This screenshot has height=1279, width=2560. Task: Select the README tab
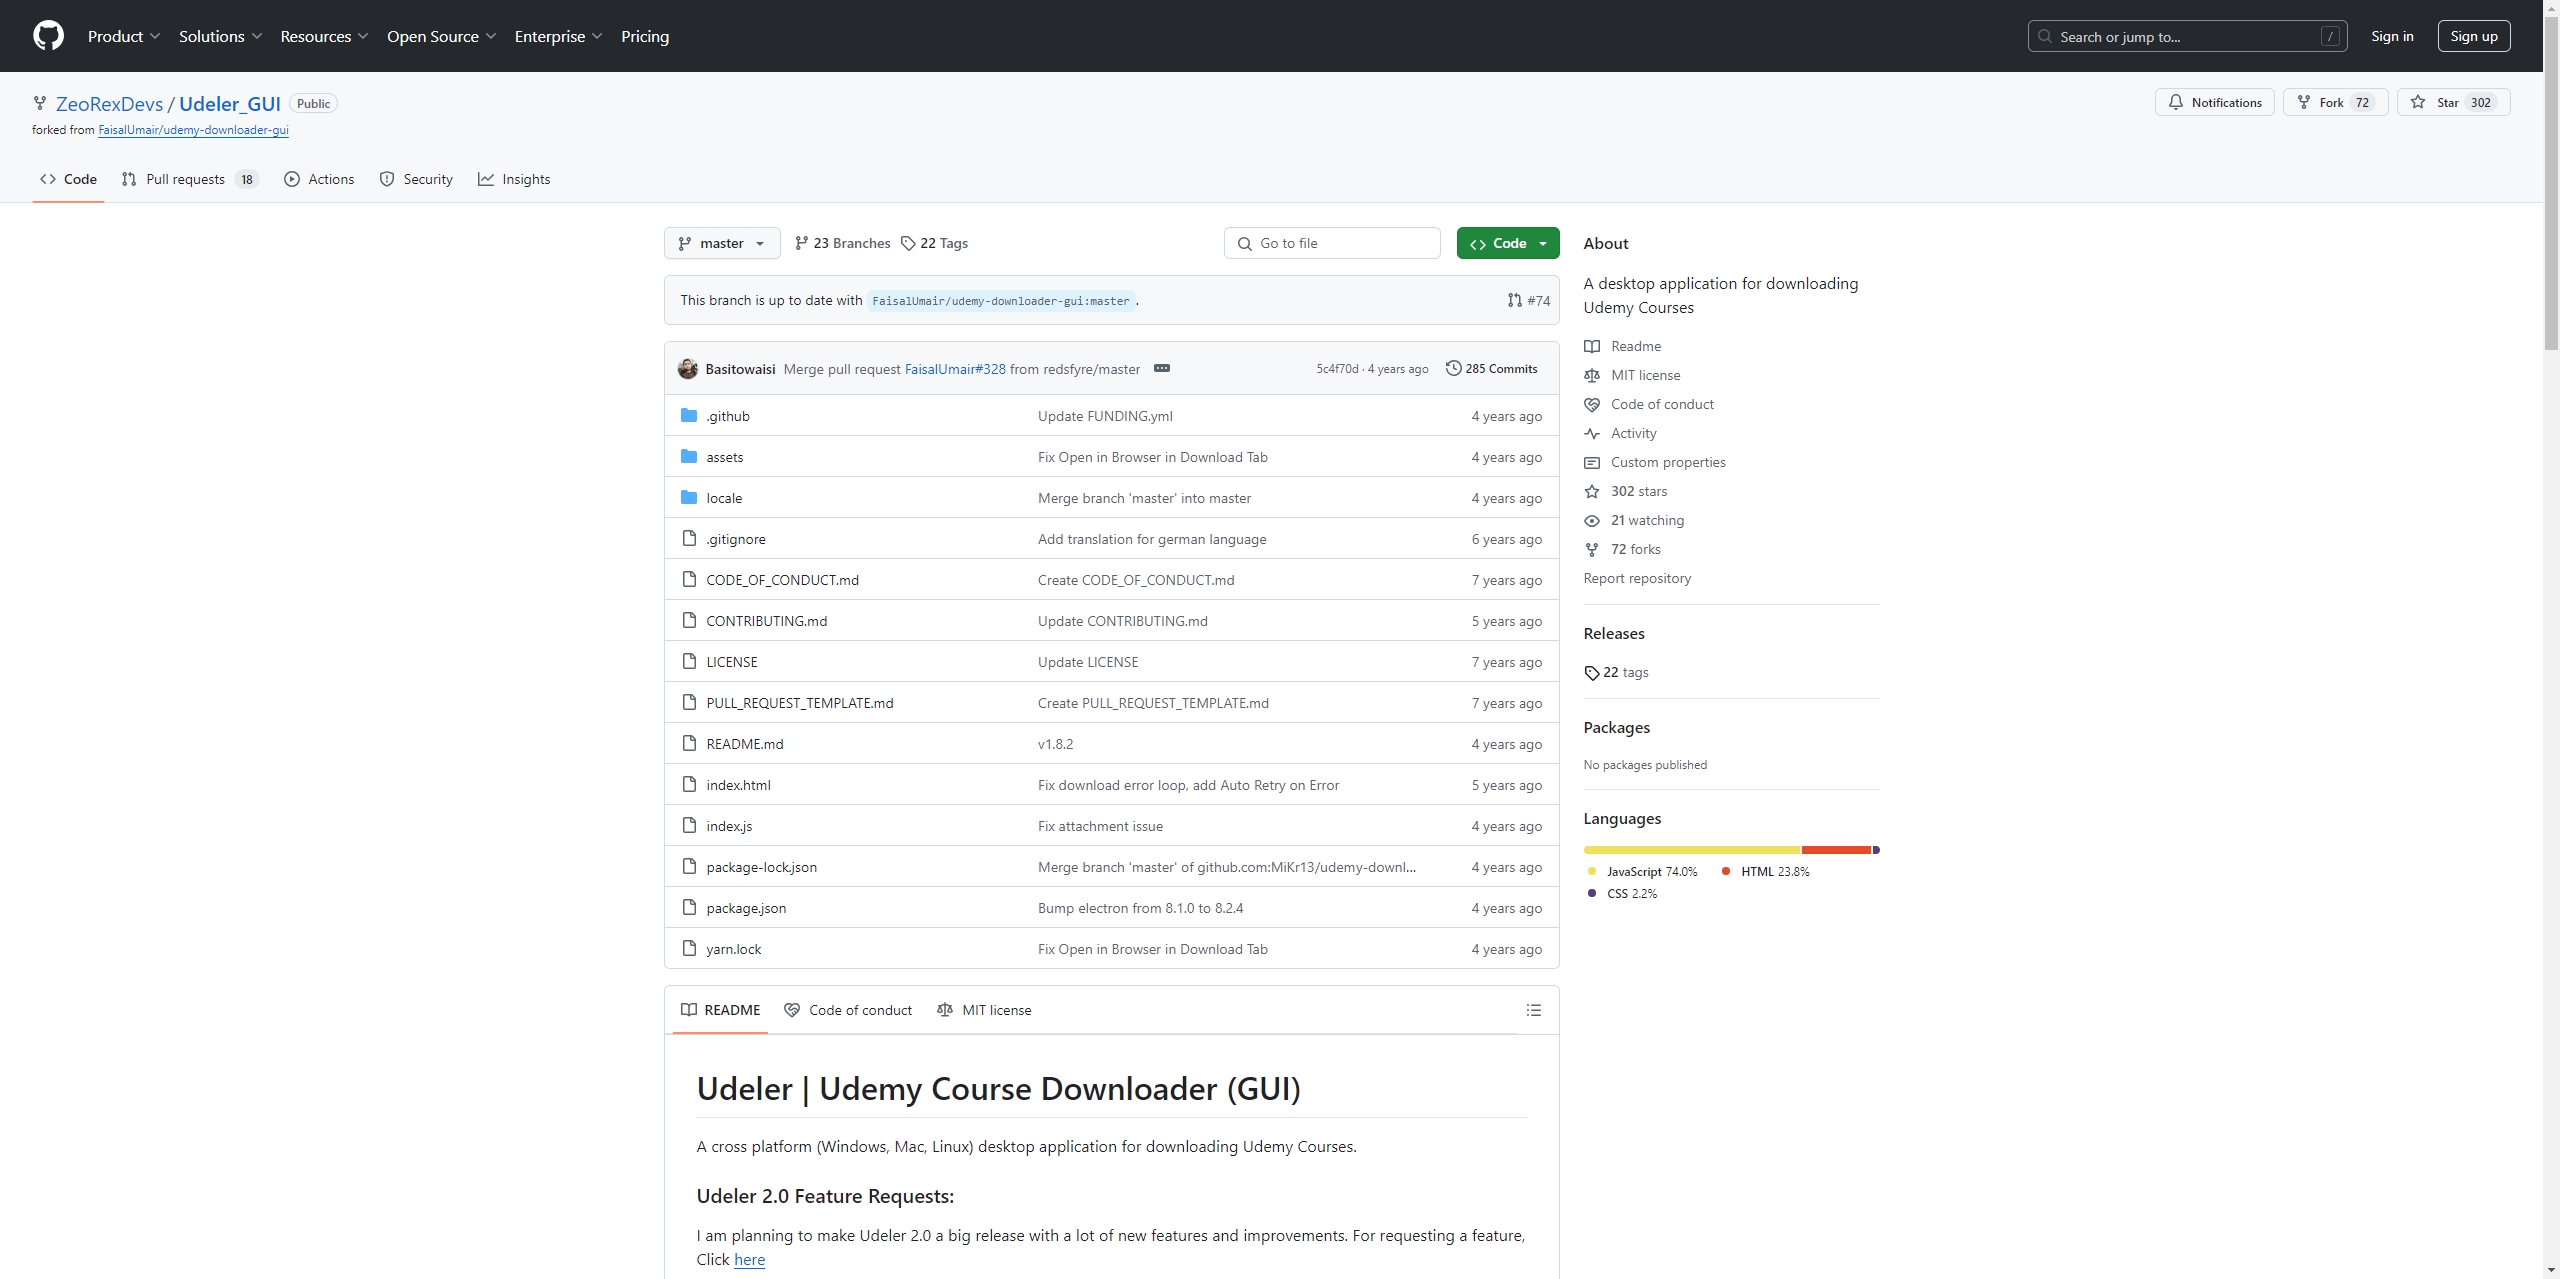(x=731, y=1008)
